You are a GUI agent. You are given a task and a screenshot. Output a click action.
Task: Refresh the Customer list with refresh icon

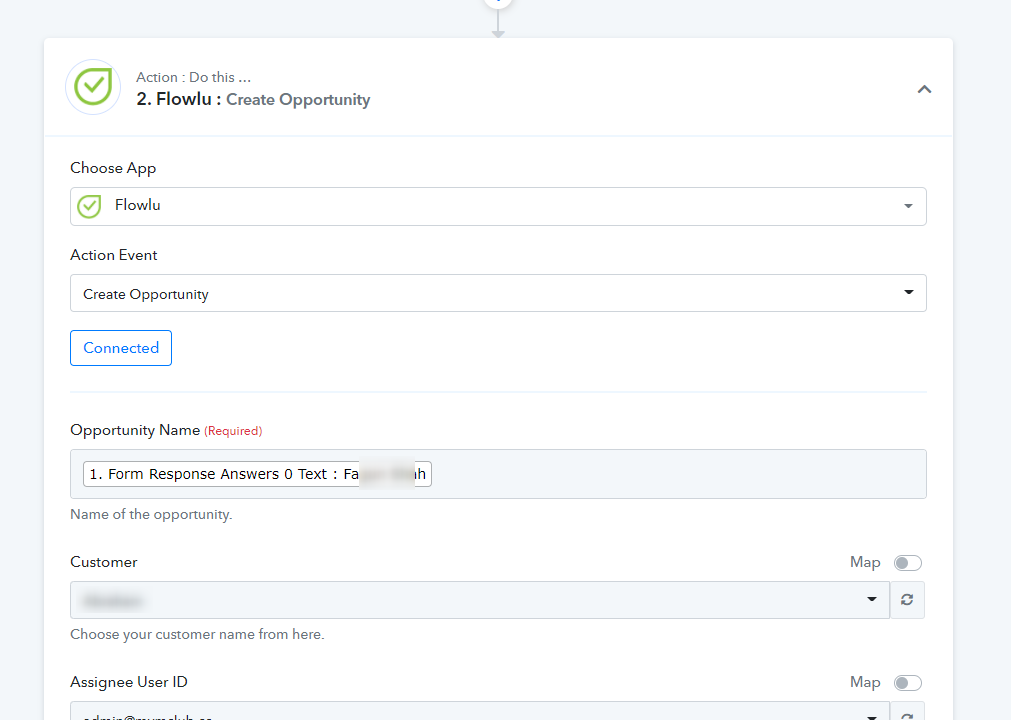click(x=907, y=600)
